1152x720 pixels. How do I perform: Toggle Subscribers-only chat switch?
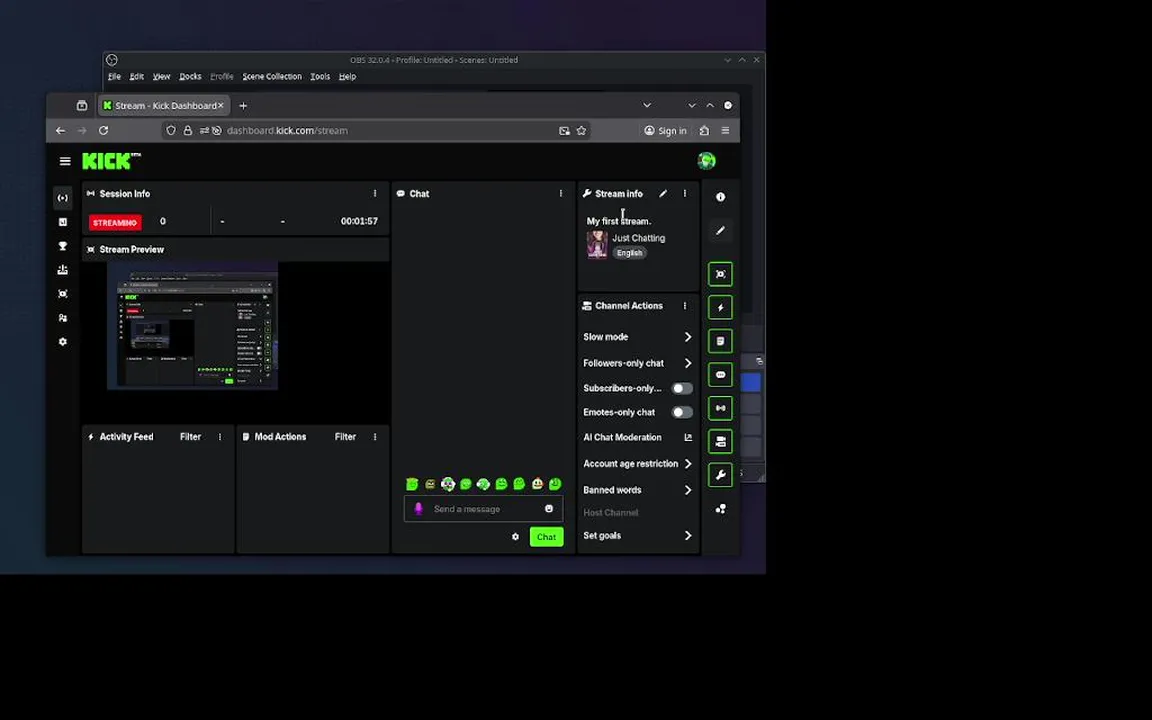(x=682, y=388)
